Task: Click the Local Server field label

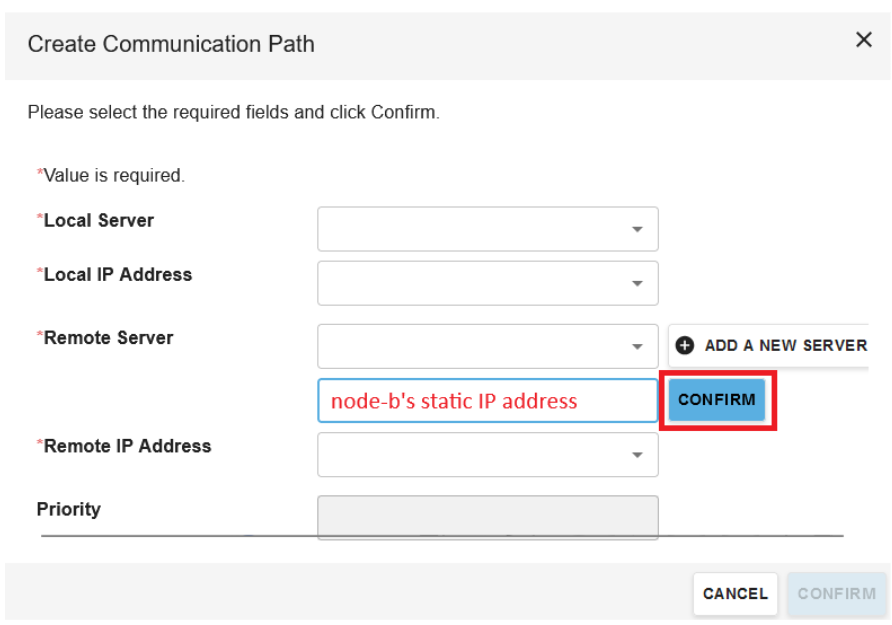Action: point(98,220)
